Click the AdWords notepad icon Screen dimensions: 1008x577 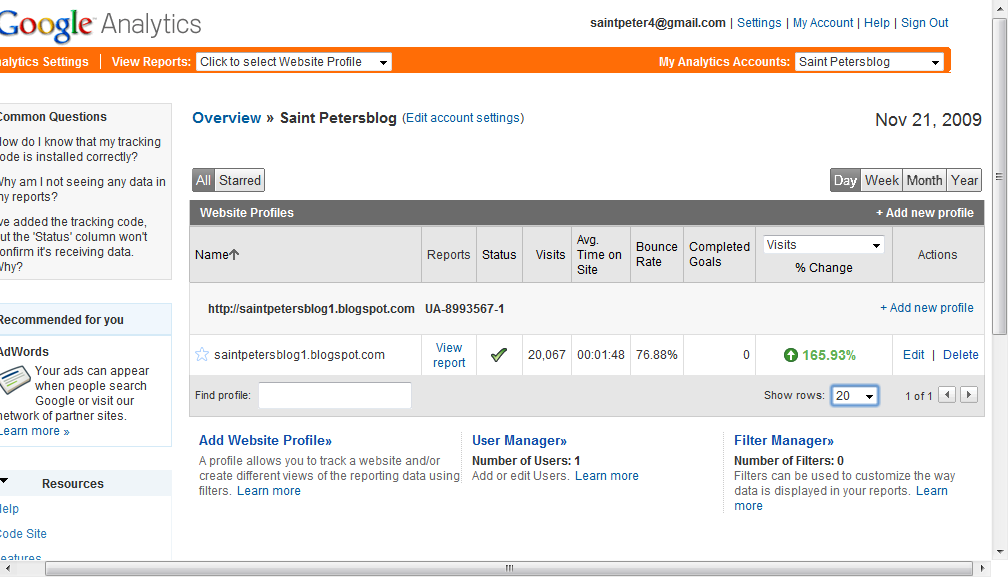pos(15,379)
